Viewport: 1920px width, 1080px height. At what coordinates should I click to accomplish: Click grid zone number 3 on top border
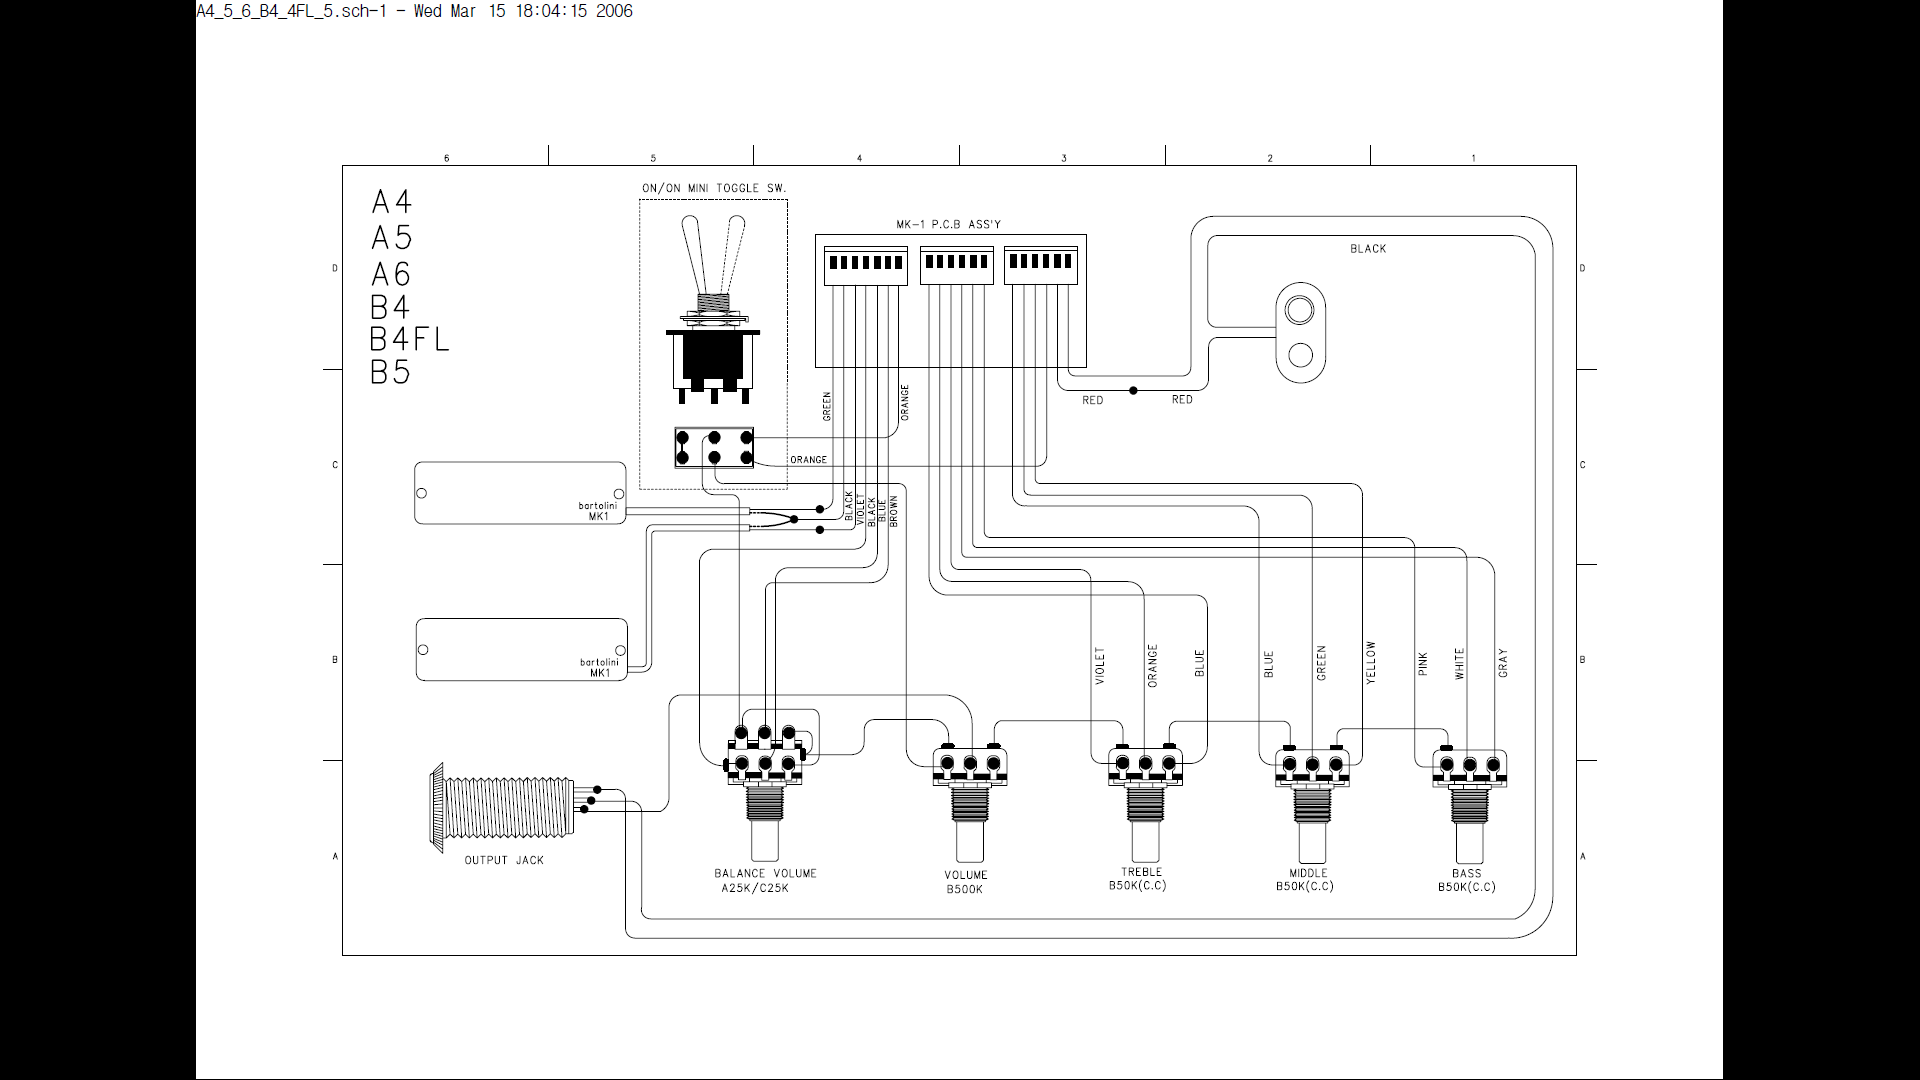click(x=1064, y=158)
